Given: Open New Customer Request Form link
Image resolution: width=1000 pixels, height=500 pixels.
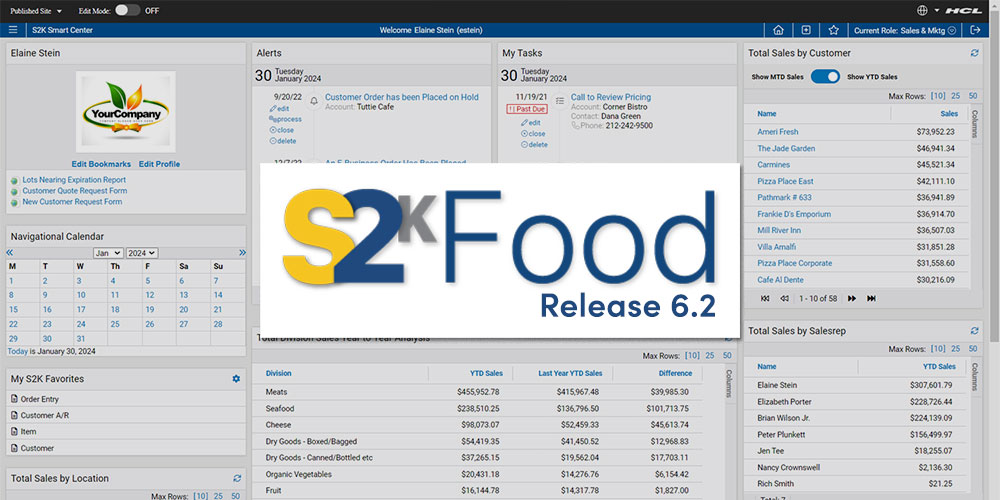Looking at the screenshot, I should tap(72, 202).
